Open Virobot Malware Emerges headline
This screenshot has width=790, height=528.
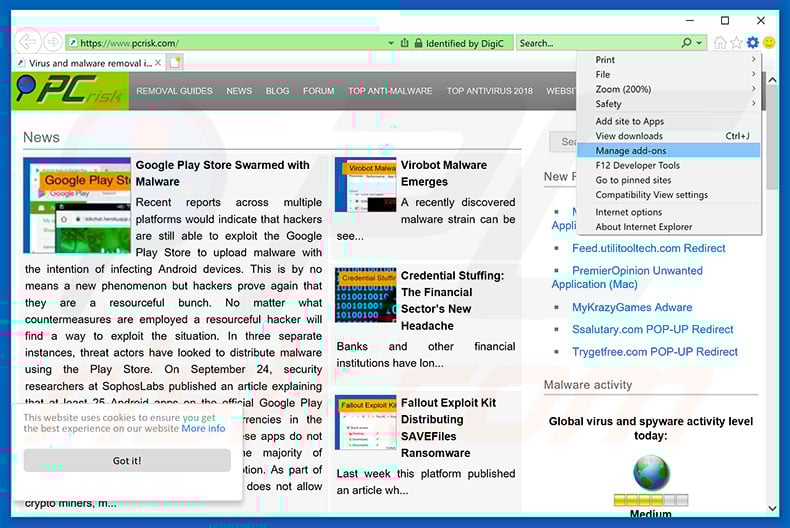[444, 173]
